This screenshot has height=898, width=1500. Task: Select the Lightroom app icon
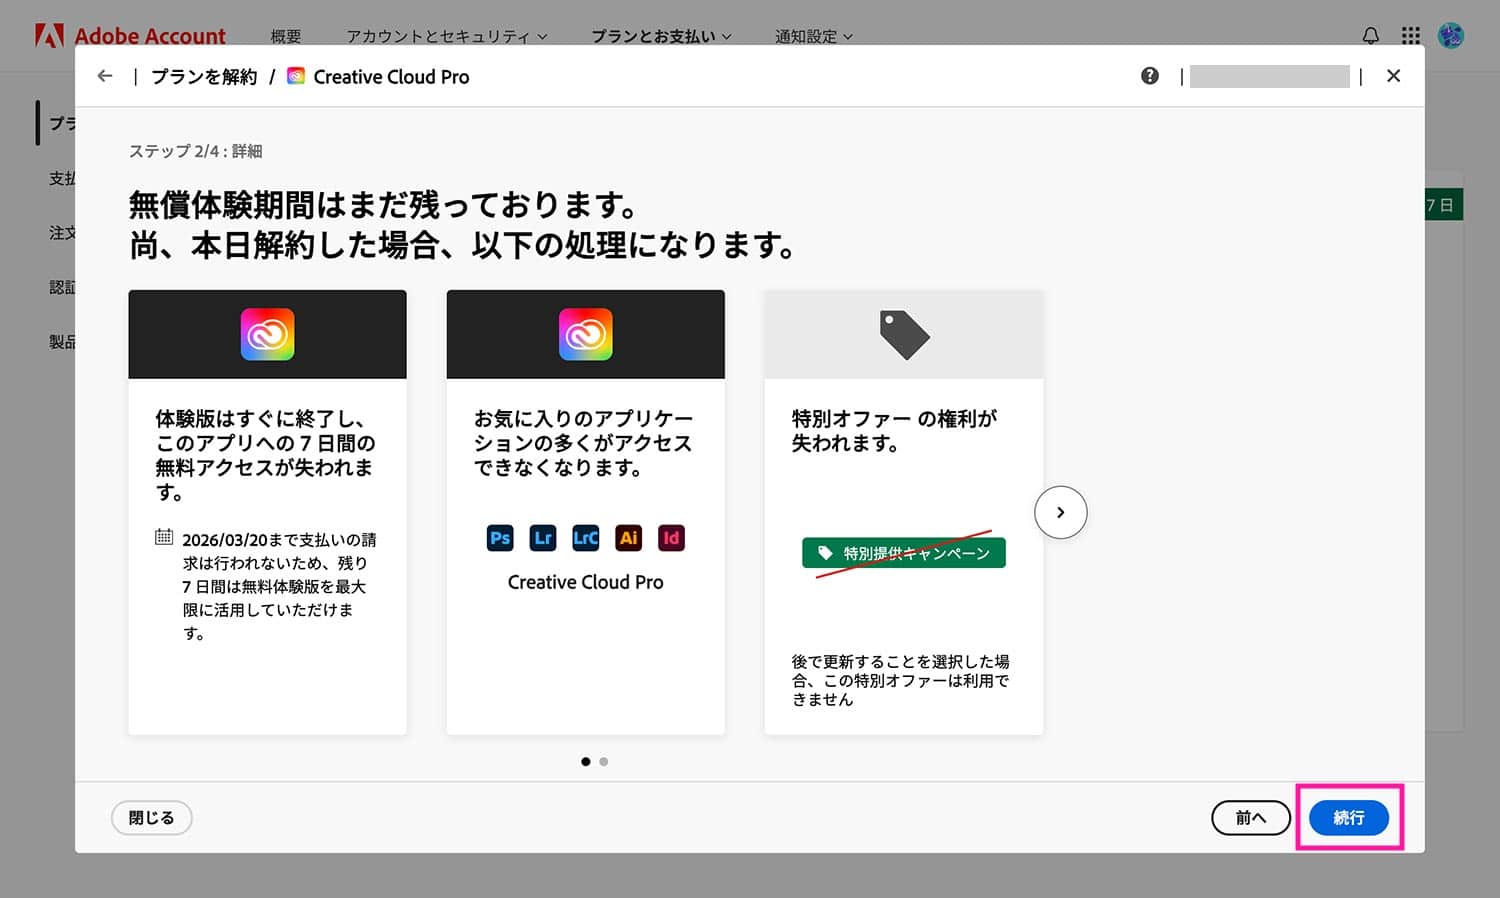[543, 538]
